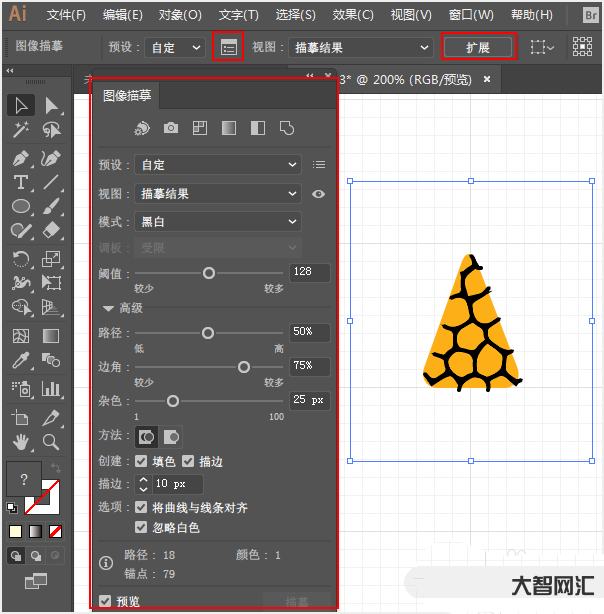Pick the Artboard tool
604x614 pixels.
click(x=21, y=417)
